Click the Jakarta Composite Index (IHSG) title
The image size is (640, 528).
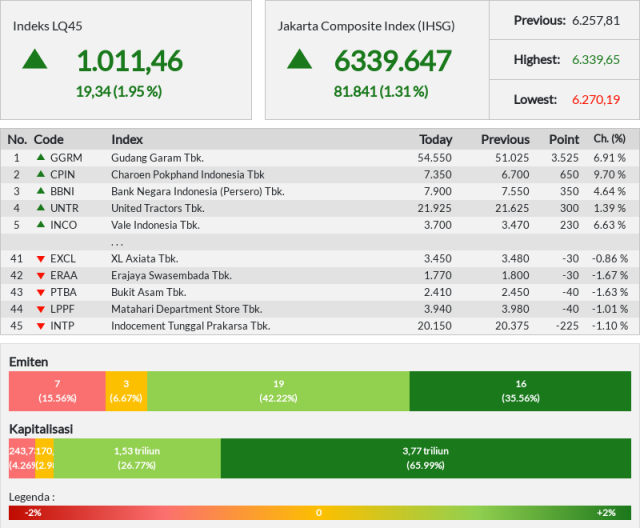(366, 26)
